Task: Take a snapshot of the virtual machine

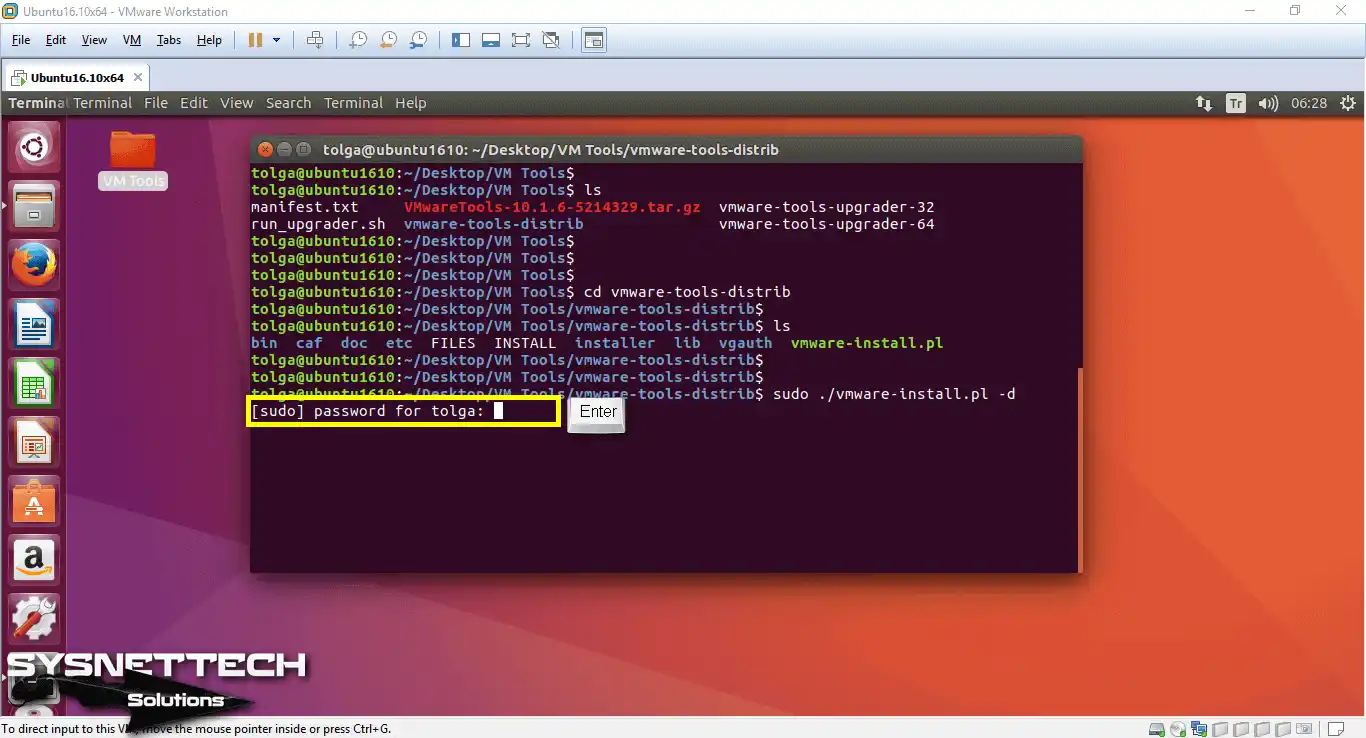Action: (x=358, y=39)
